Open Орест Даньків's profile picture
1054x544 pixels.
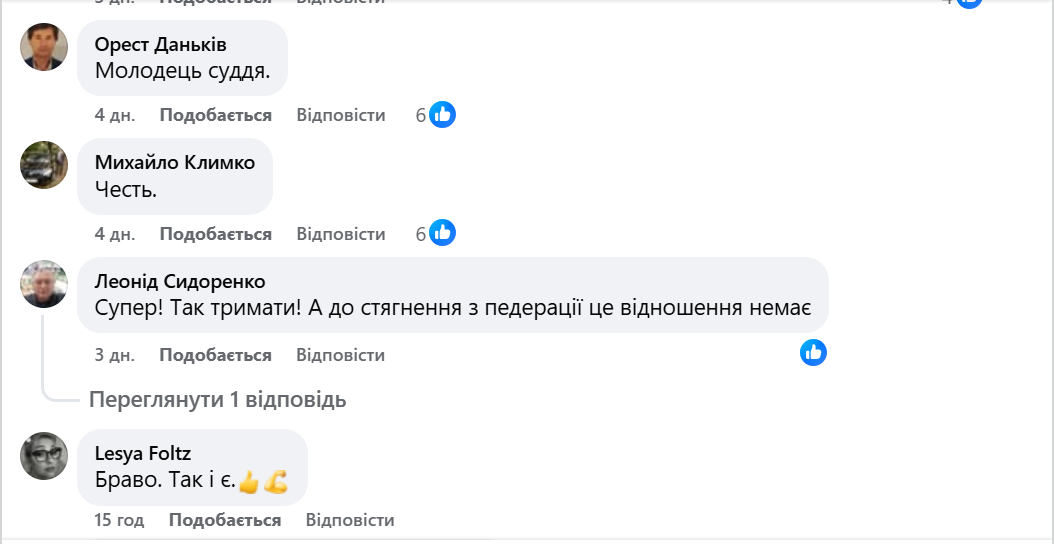click(44, 47)
